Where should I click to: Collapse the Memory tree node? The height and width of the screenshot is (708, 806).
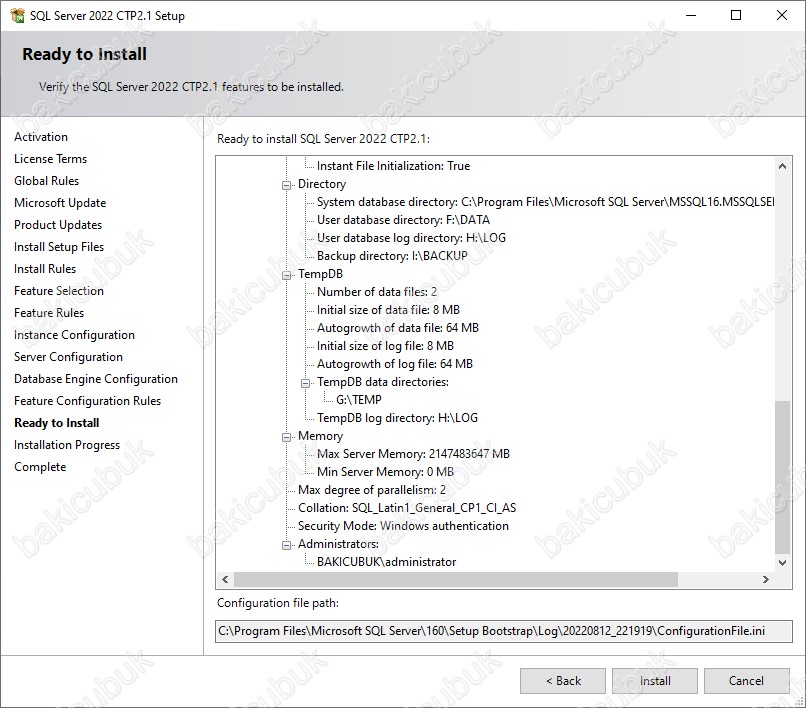(286, 437)
